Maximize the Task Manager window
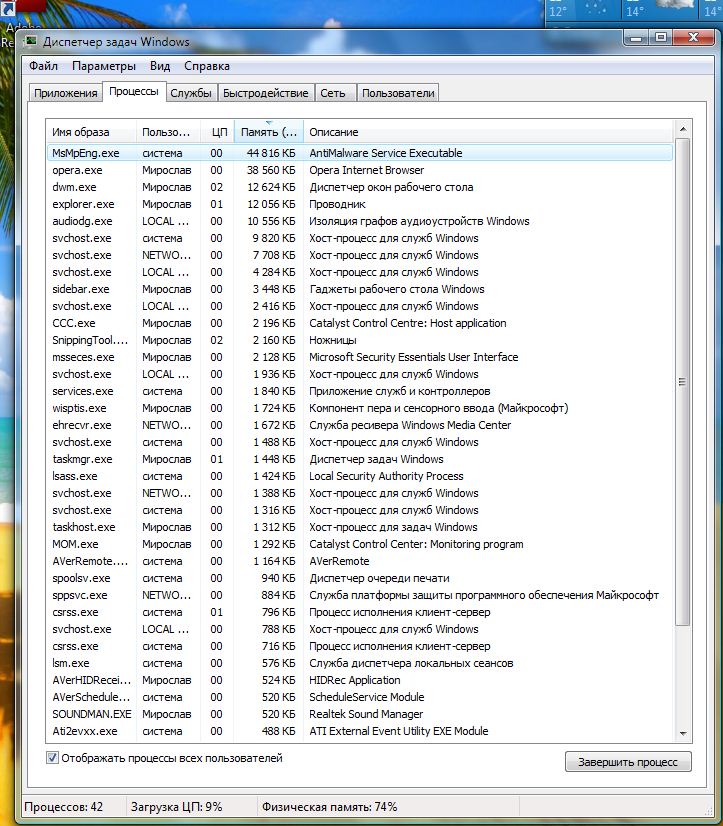The width and height of the screenshot is (723, 826). click(x=660, y=37)
